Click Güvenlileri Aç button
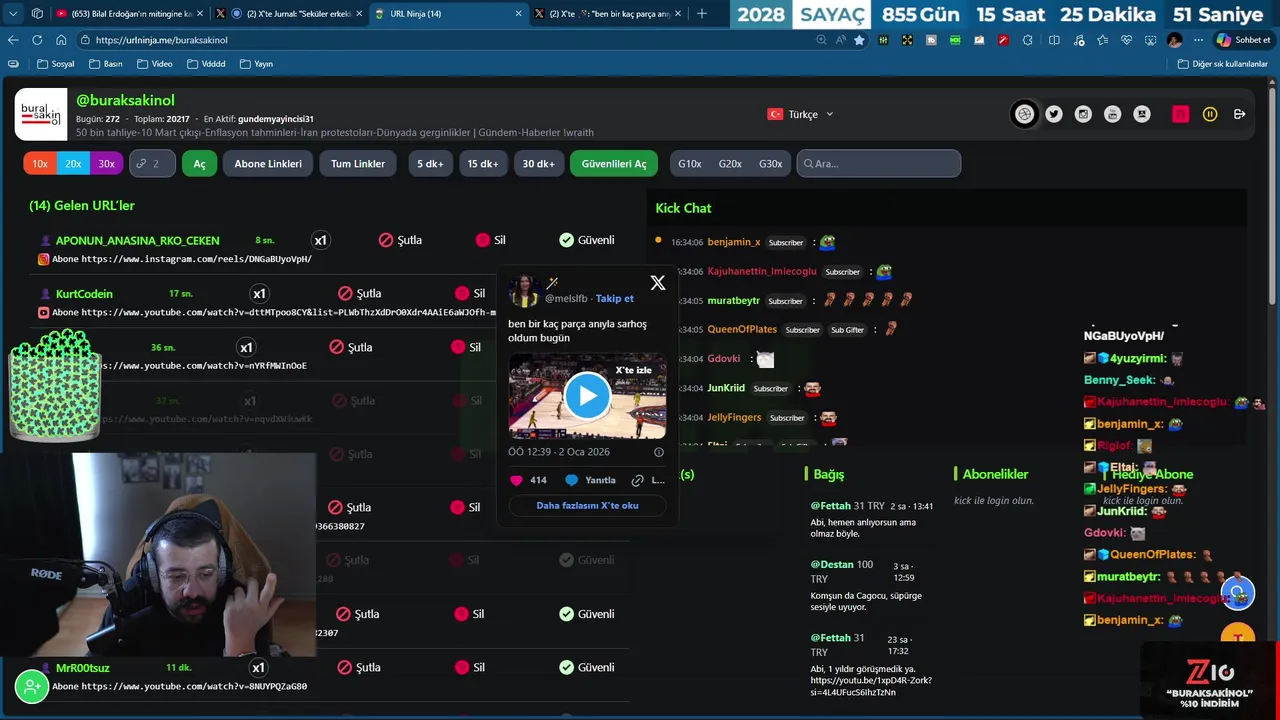 coord(614,163)
